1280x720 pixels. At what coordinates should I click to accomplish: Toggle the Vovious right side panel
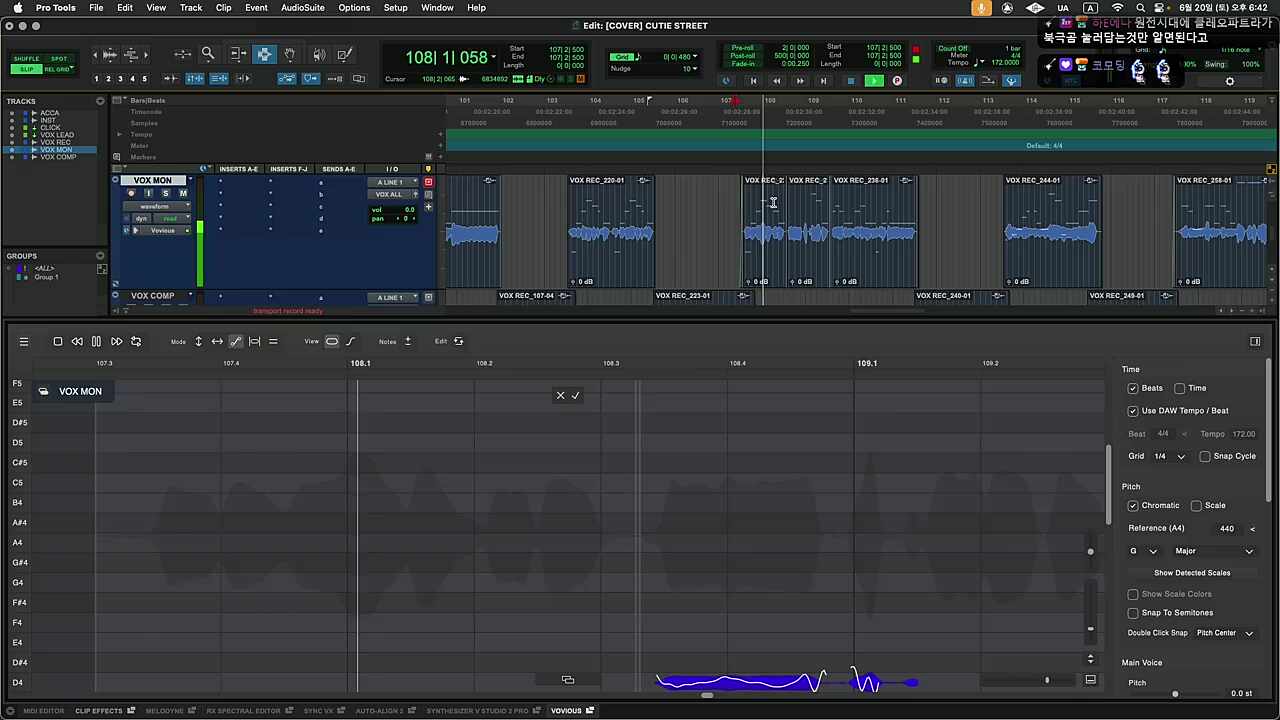1255,342
